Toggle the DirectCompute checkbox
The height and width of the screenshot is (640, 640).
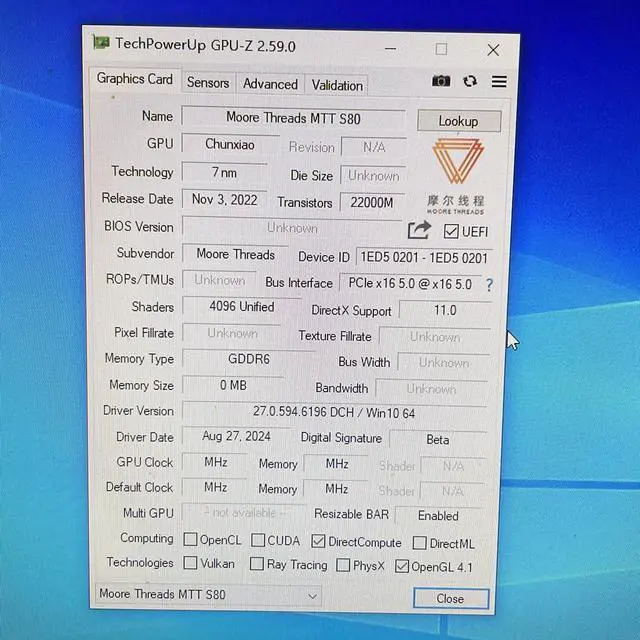click(x=318, y=541)
